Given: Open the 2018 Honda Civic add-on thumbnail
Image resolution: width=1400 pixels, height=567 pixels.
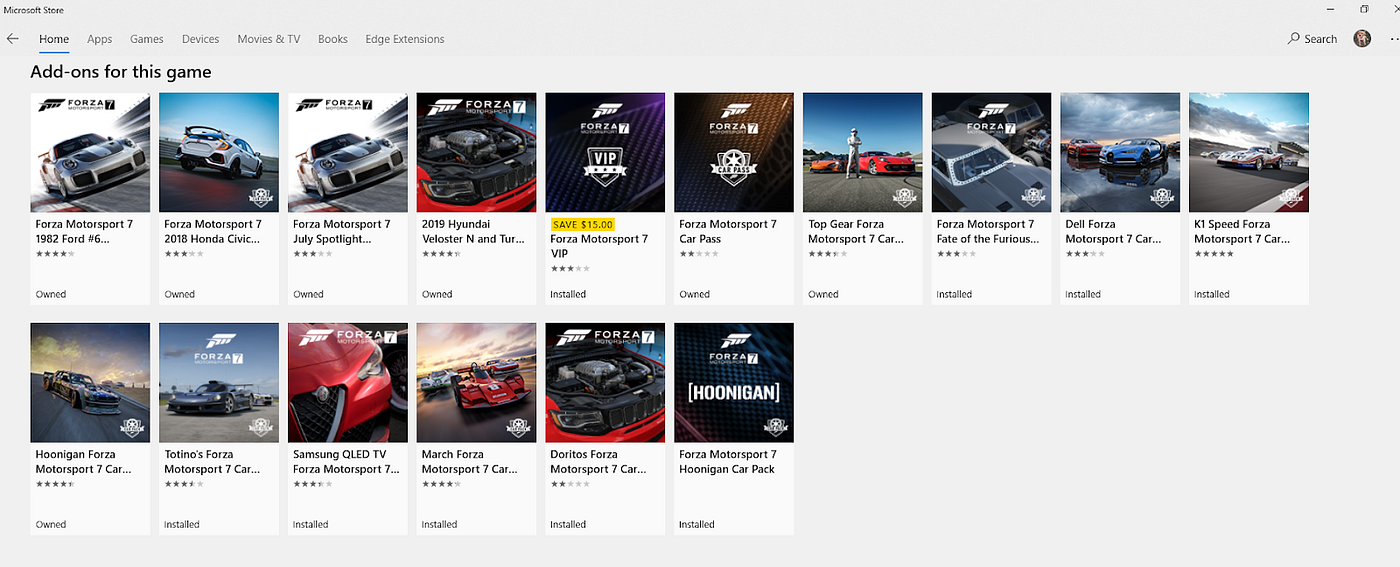Looking at the screenshot, I should 219,152.
